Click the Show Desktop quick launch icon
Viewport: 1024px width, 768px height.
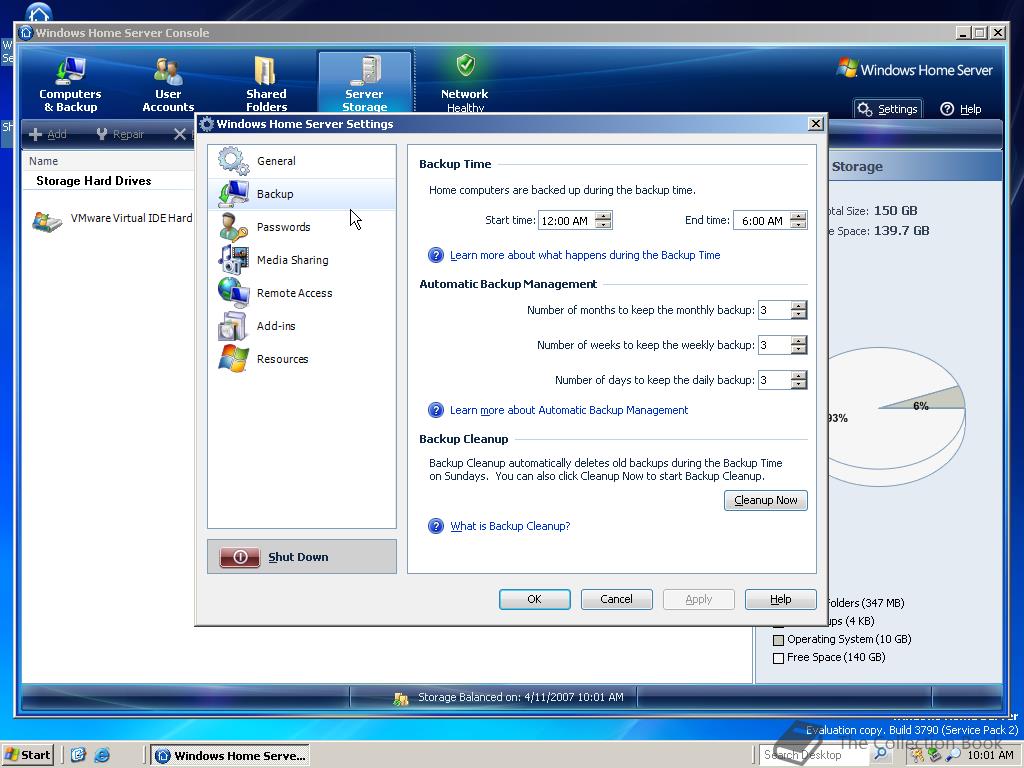(78, 755)
